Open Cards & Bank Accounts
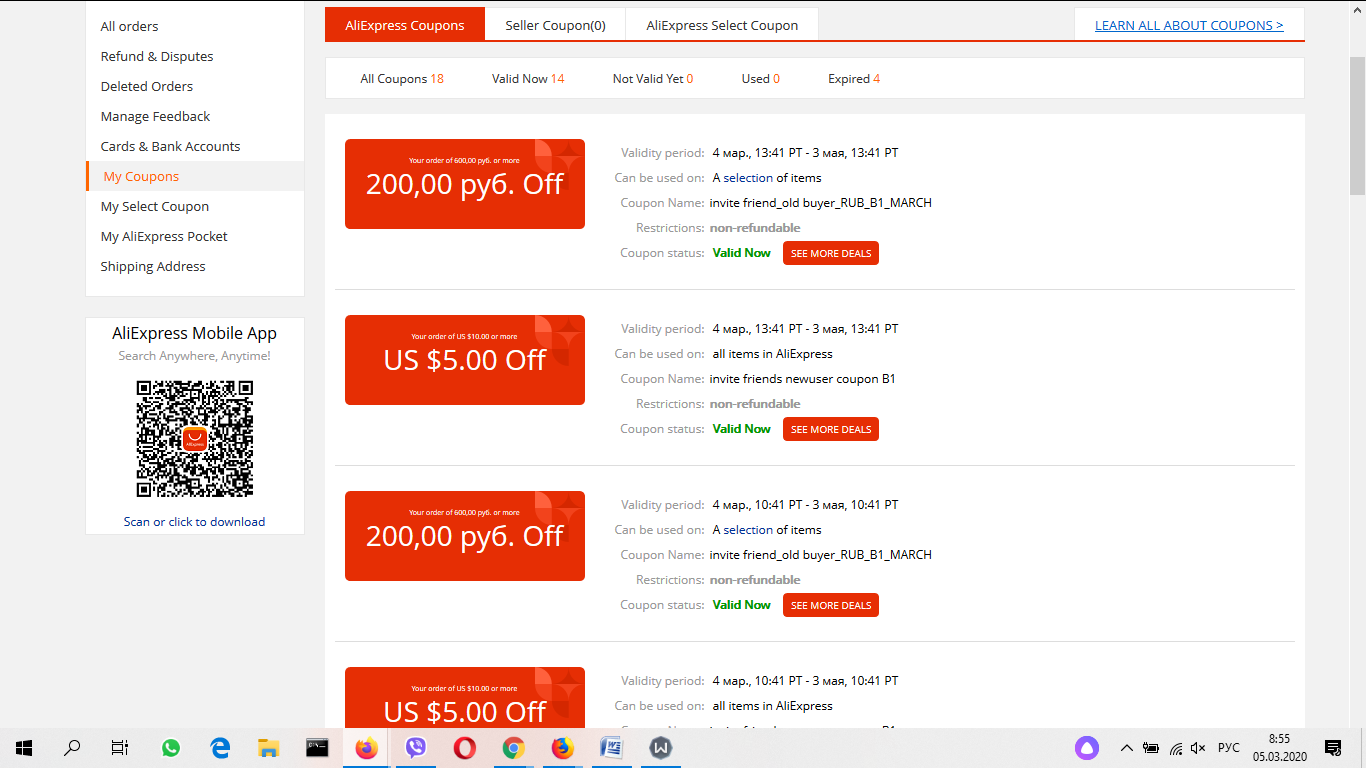This screenshot has height=768, width=1366. (x=170, y=146)
